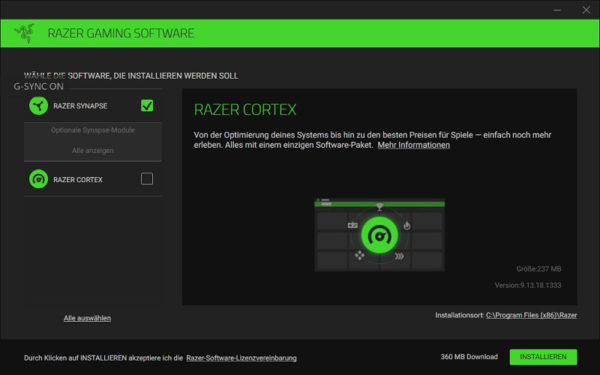600x375 pixels.
Task: Select the Razer Cortex green icon
Action: tap(39, 179)
